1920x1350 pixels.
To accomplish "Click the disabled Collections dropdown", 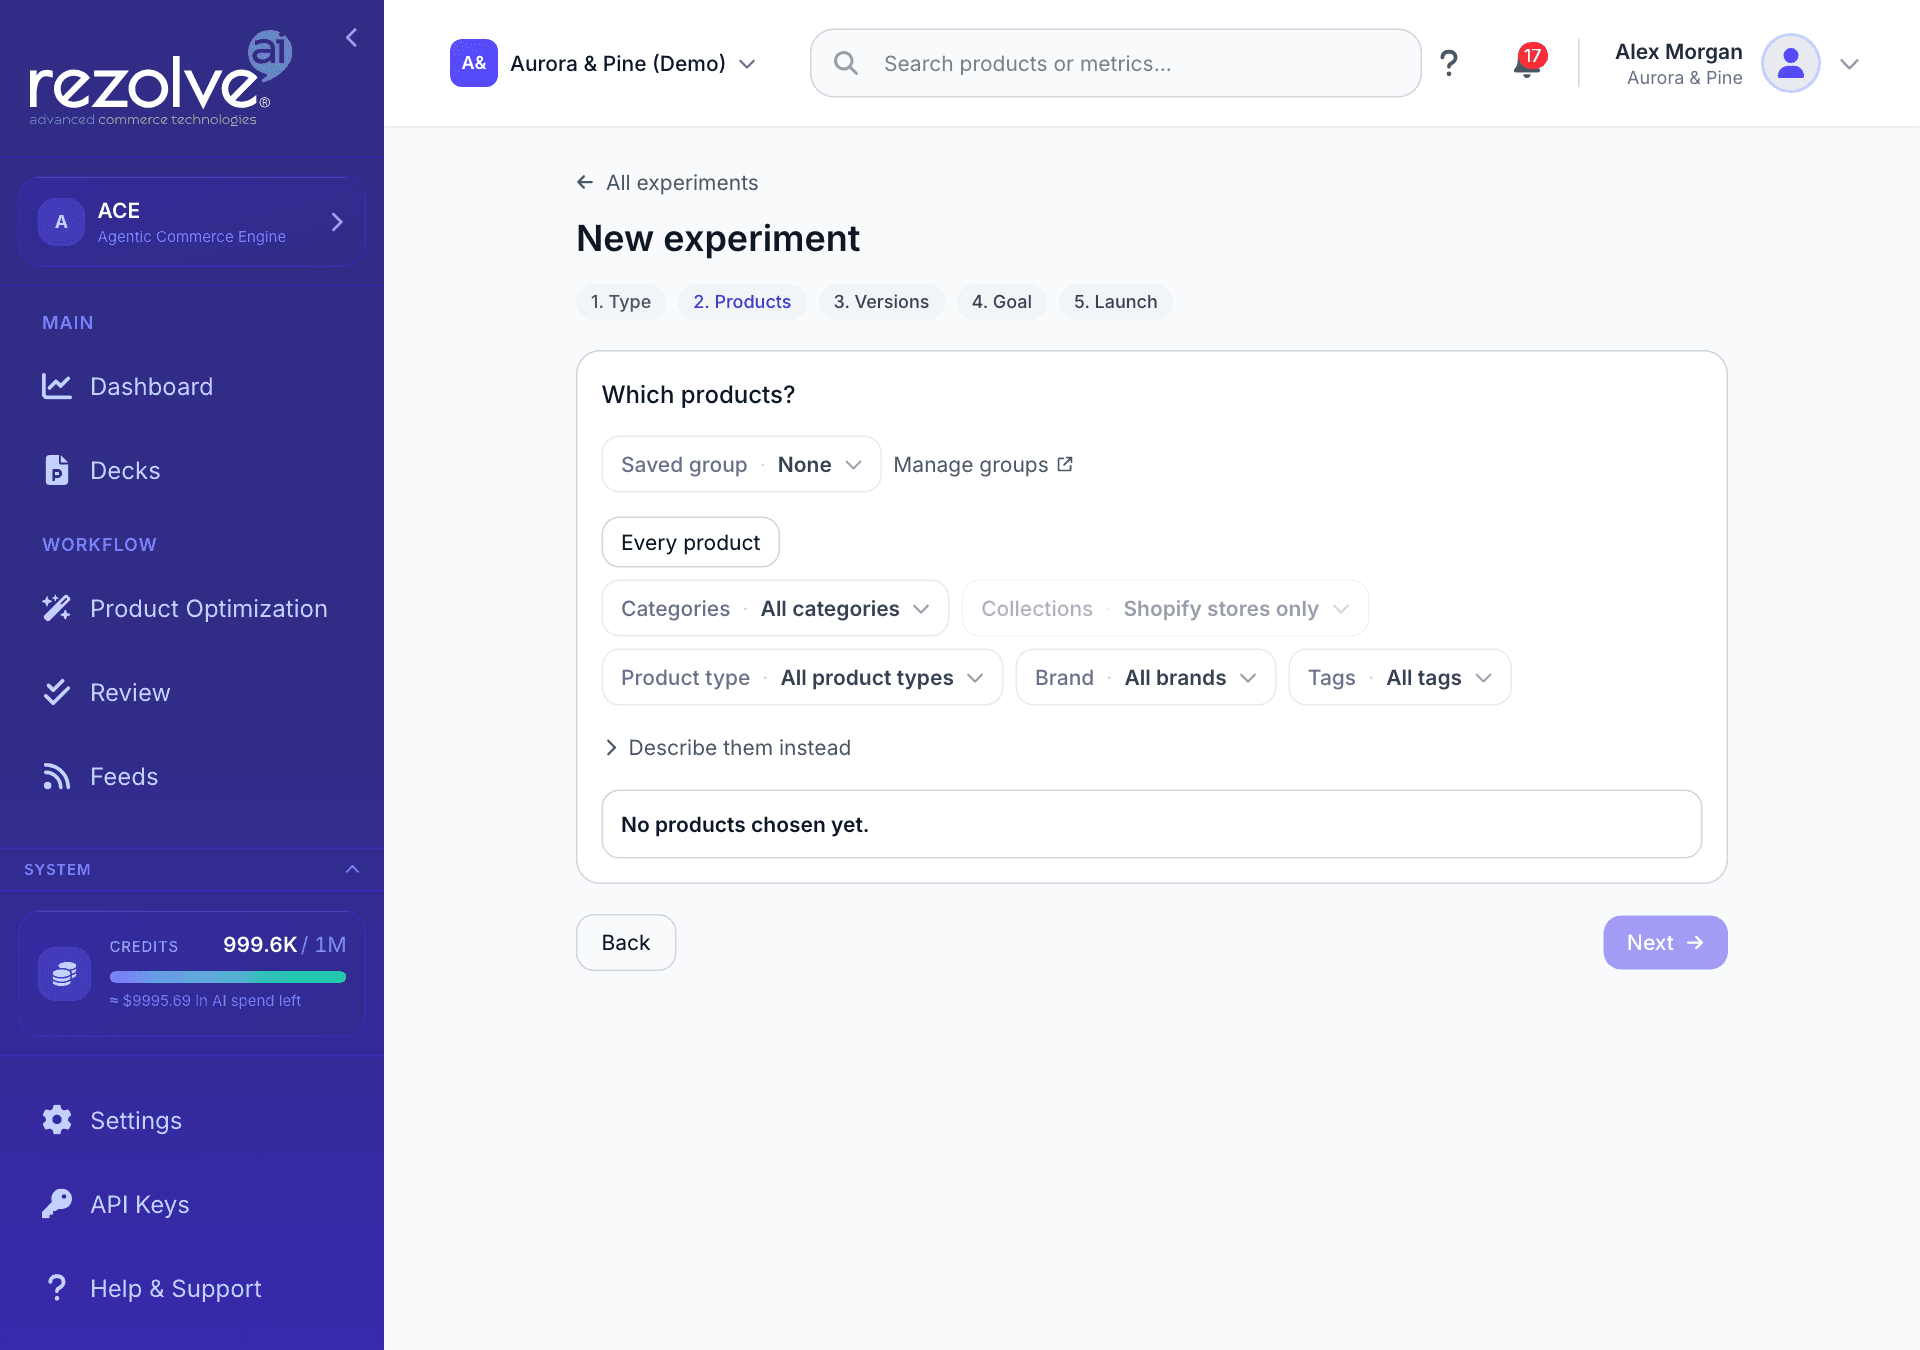I will [x=1165, y=608].
